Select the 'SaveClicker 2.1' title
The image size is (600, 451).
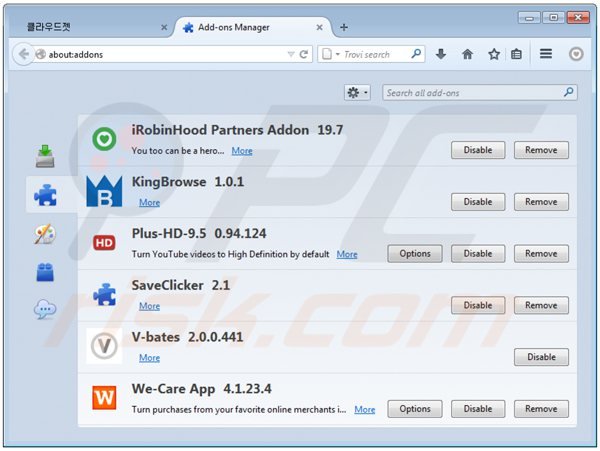[x=181, y=285]
